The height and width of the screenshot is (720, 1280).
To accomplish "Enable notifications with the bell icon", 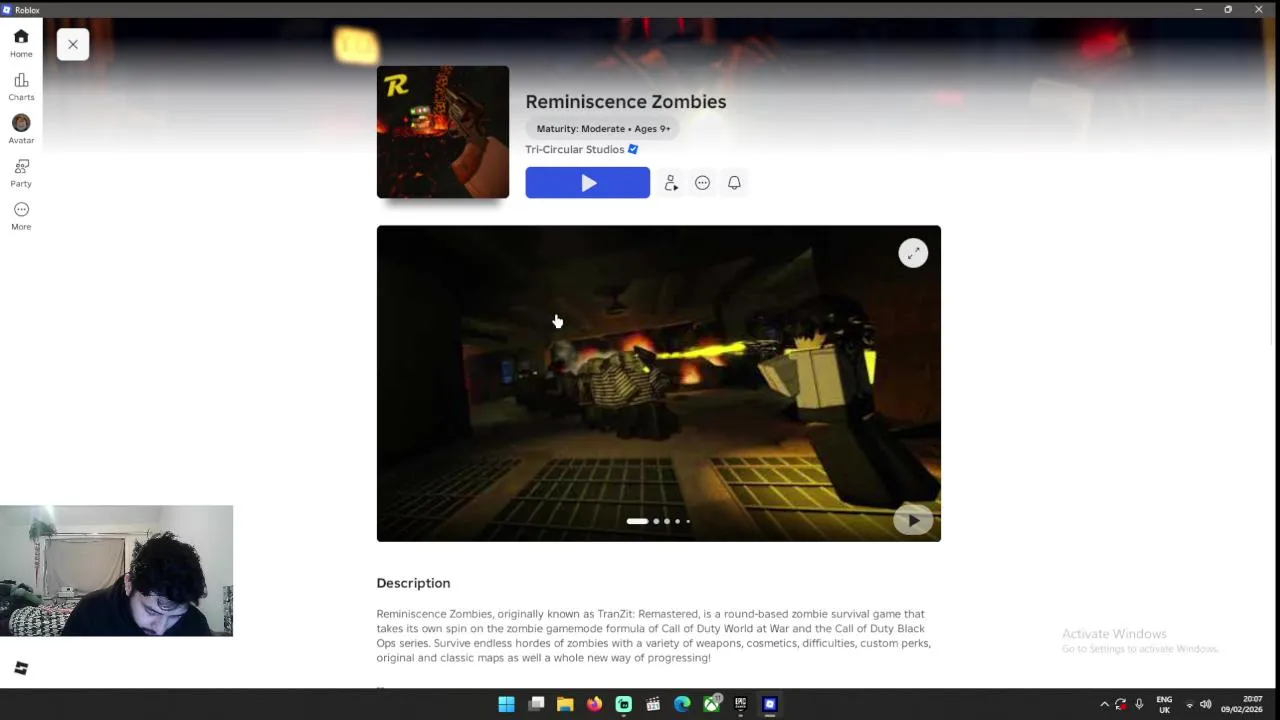I will (x=734, y=183).
